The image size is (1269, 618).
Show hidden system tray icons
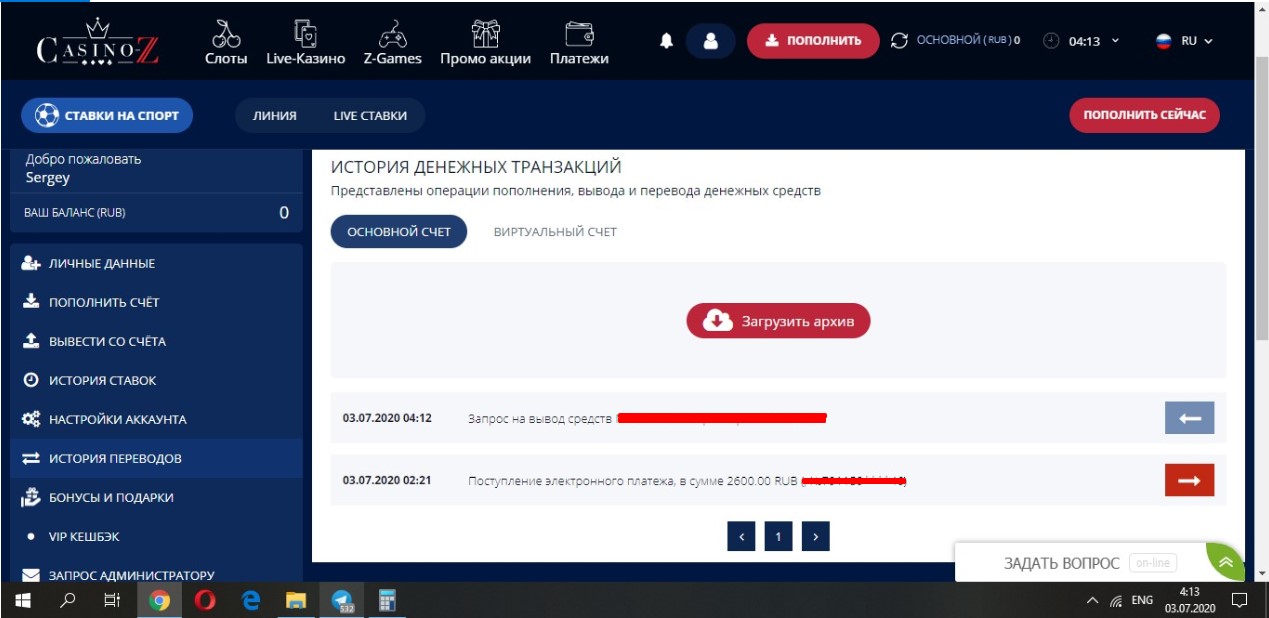(x=1092, y=601)
